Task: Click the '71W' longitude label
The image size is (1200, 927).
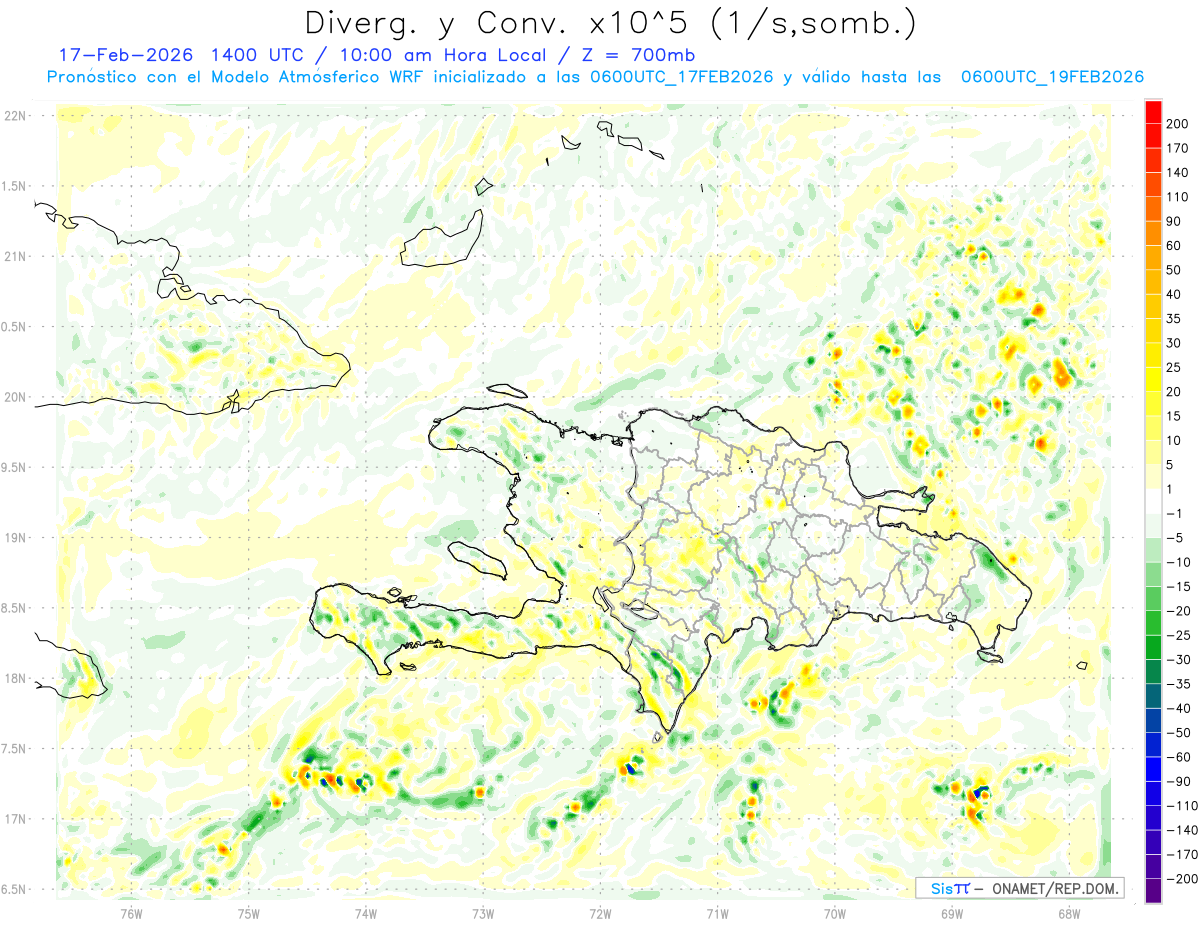Action: click(717, 912)
